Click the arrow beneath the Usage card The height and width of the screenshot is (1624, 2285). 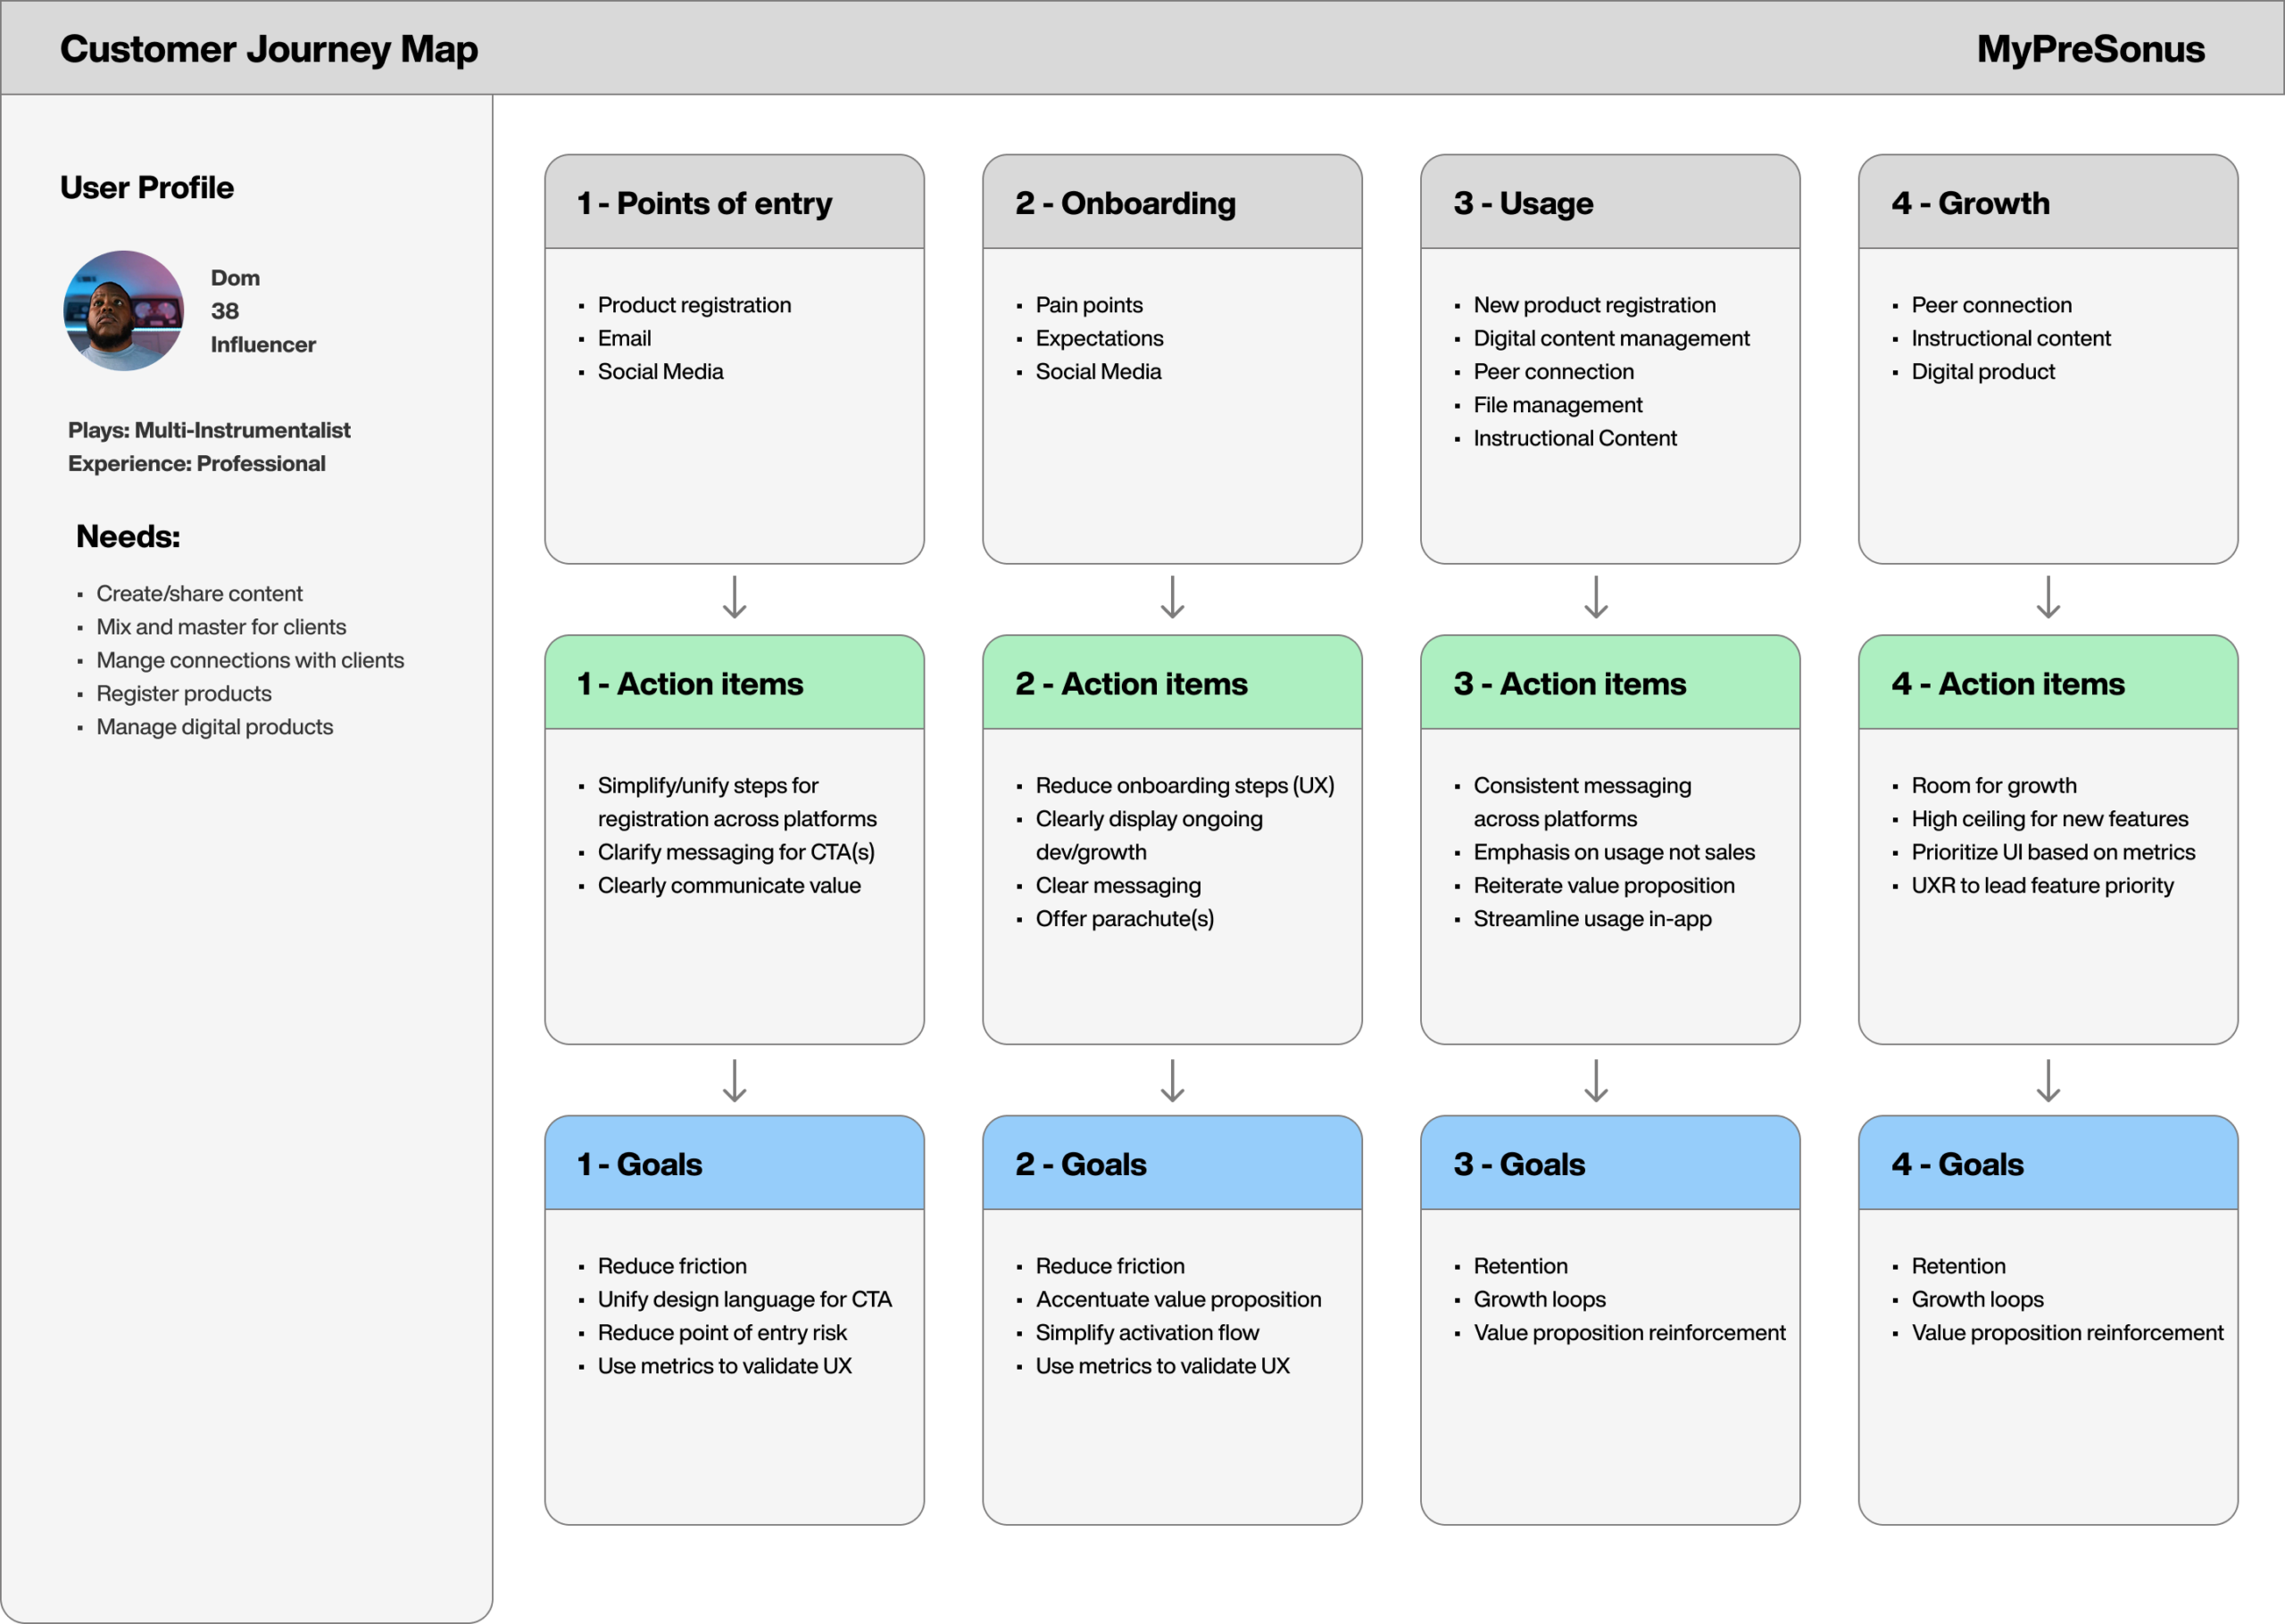(1596, 597)
